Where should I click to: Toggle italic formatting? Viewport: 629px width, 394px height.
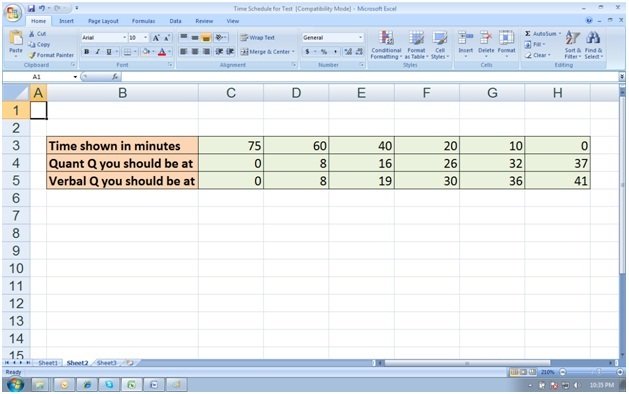click(97, 52)
